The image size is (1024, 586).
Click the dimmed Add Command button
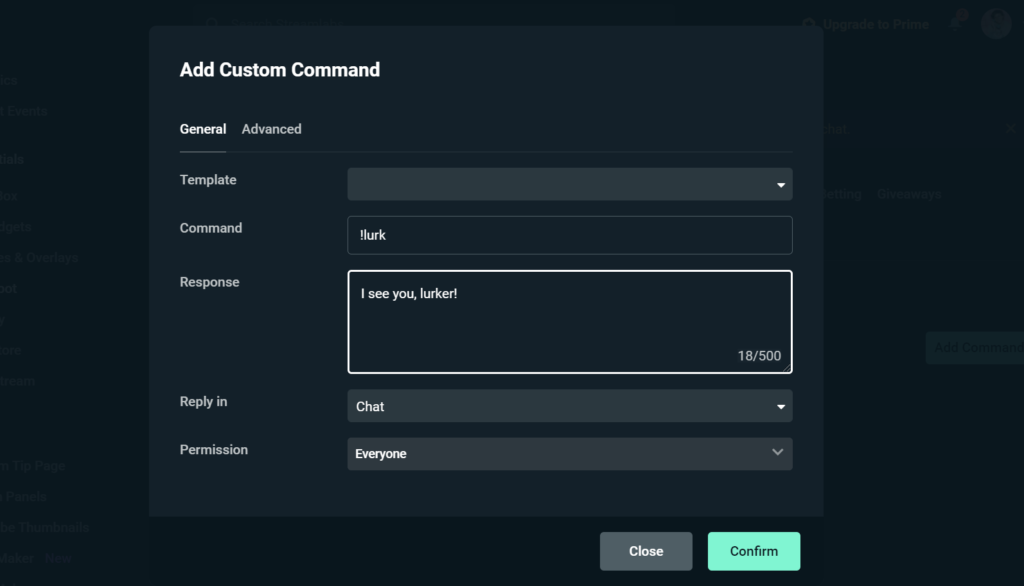click(976, 348)
